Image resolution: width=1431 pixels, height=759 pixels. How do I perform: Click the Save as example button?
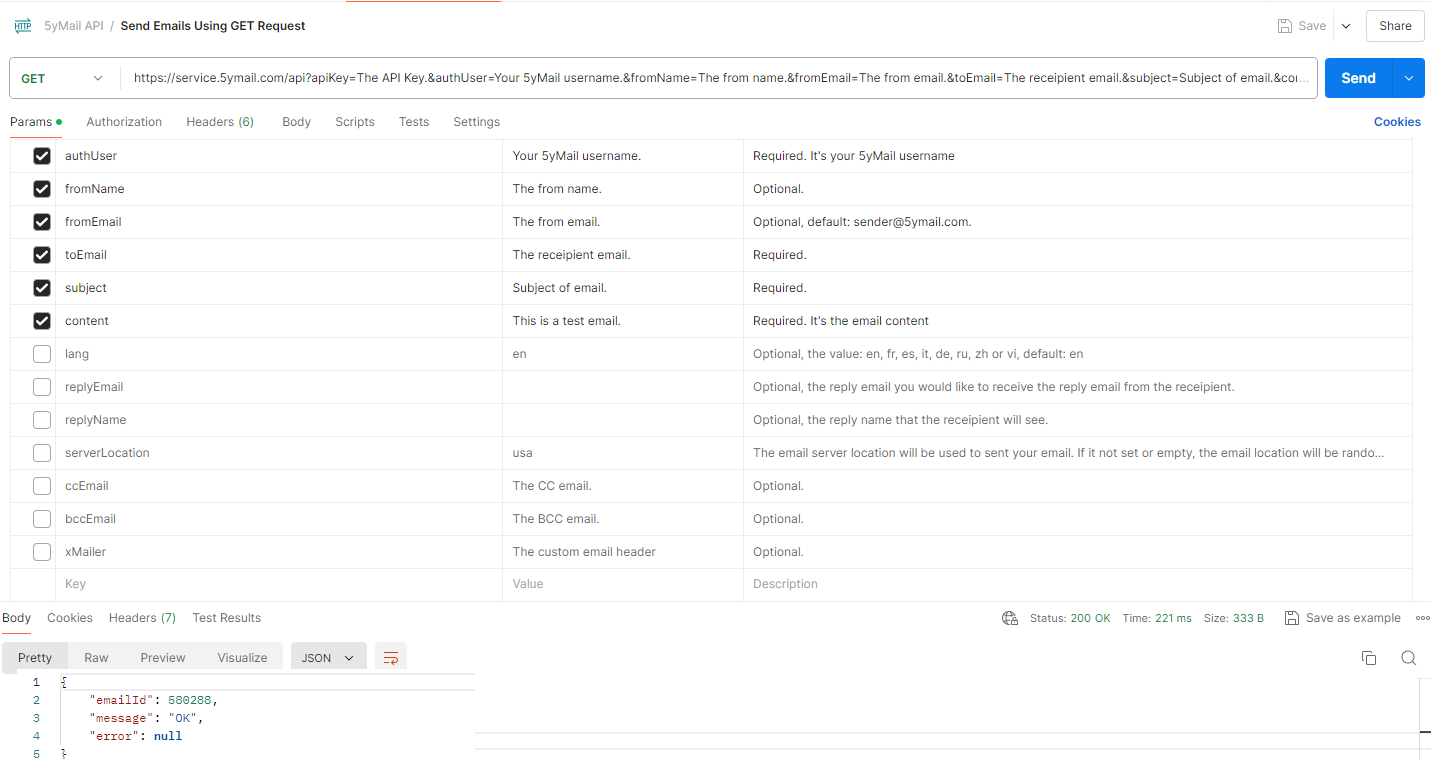tap(1343, 618)
